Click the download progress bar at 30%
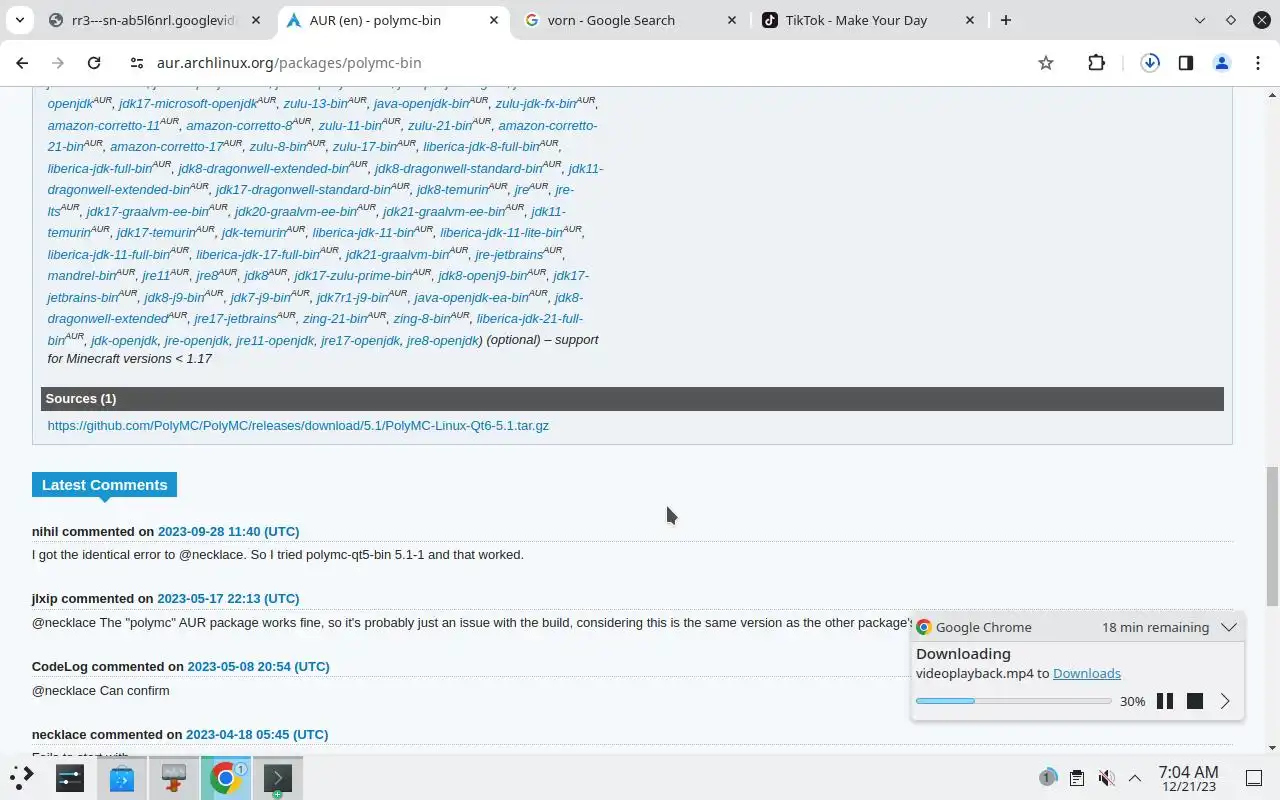Image resolution: width=1280 pixels, height=800 pixels. click(x=1013, y=701)
